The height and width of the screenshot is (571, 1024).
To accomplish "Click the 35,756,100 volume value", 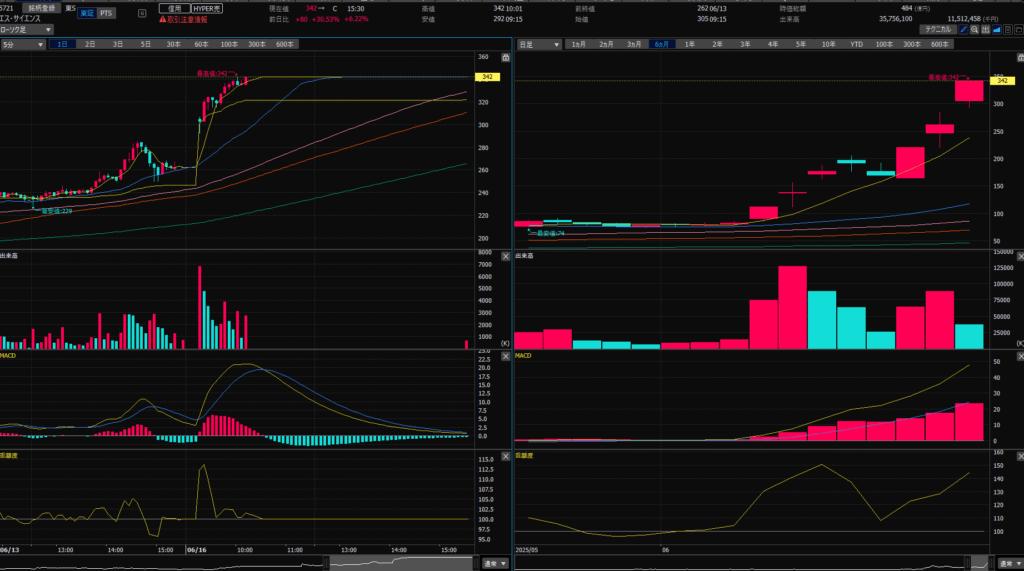I will (896, 19).
